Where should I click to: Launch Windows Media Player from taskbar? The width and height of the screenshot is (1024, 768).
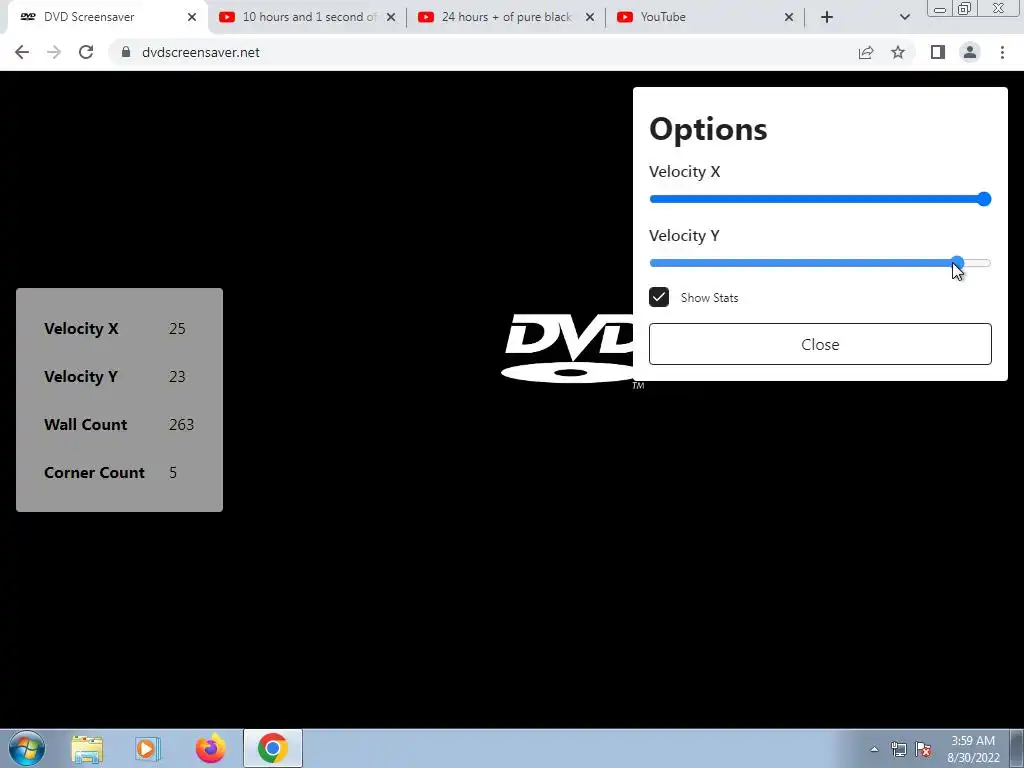[x=147, y=748]
